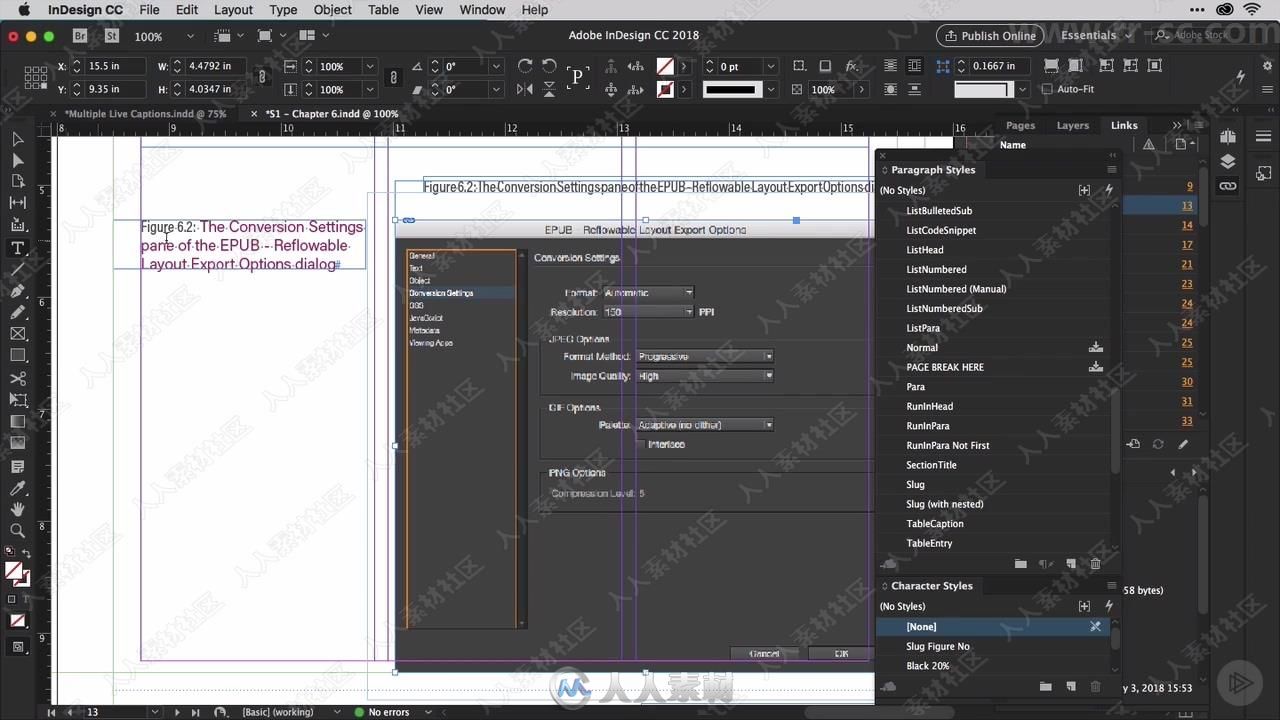Select the Scissors tool
This screenshot has width=1280, height=720.
coord(17,379)
